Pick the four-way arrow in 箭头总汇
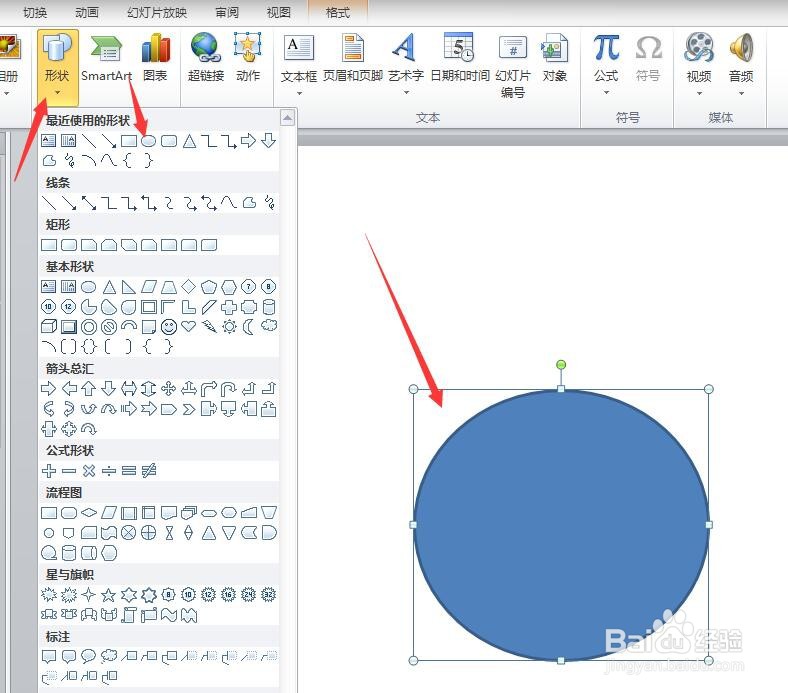This screenshot has width=788, height=693. 169,388
